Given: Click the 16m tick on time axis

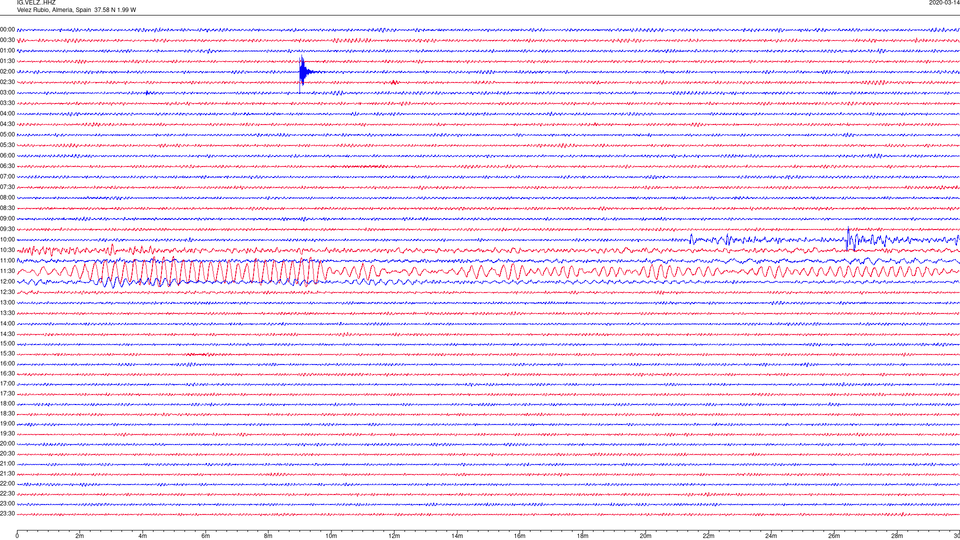Looking at the screenshot, I should [520, 536].
